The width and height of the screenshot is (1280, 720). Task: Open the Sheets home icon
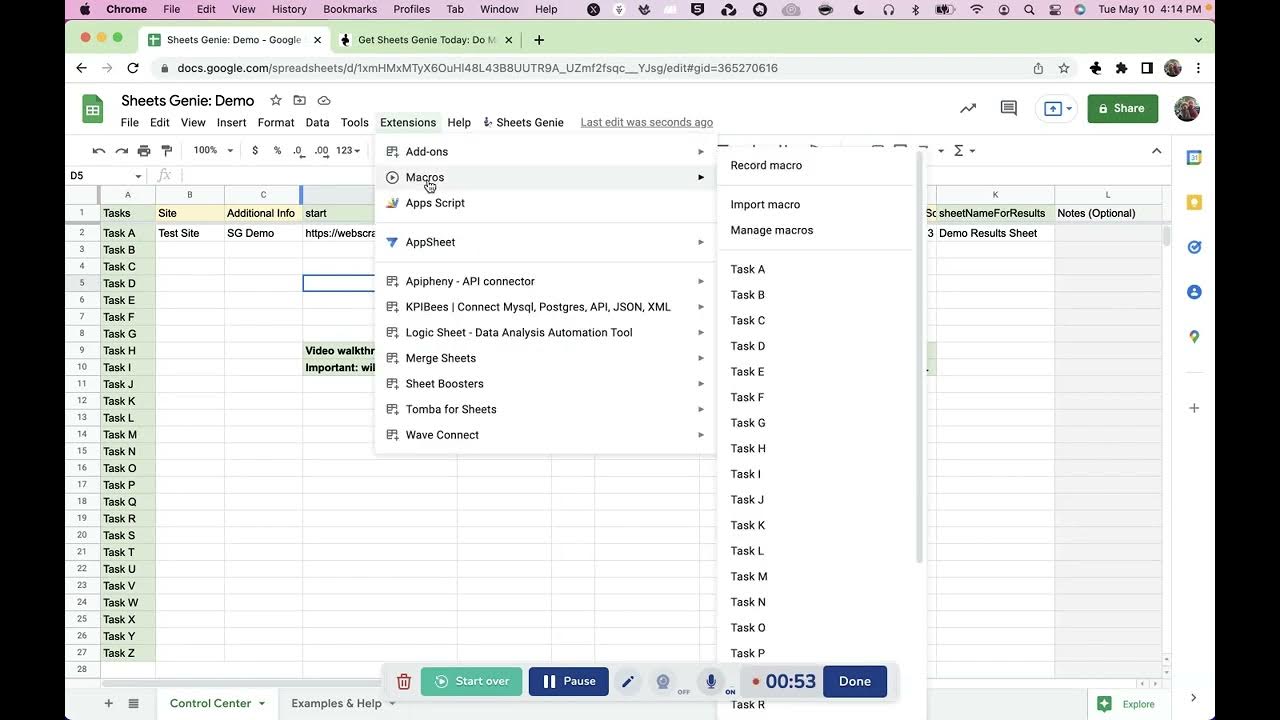click(x=93, y=110)
